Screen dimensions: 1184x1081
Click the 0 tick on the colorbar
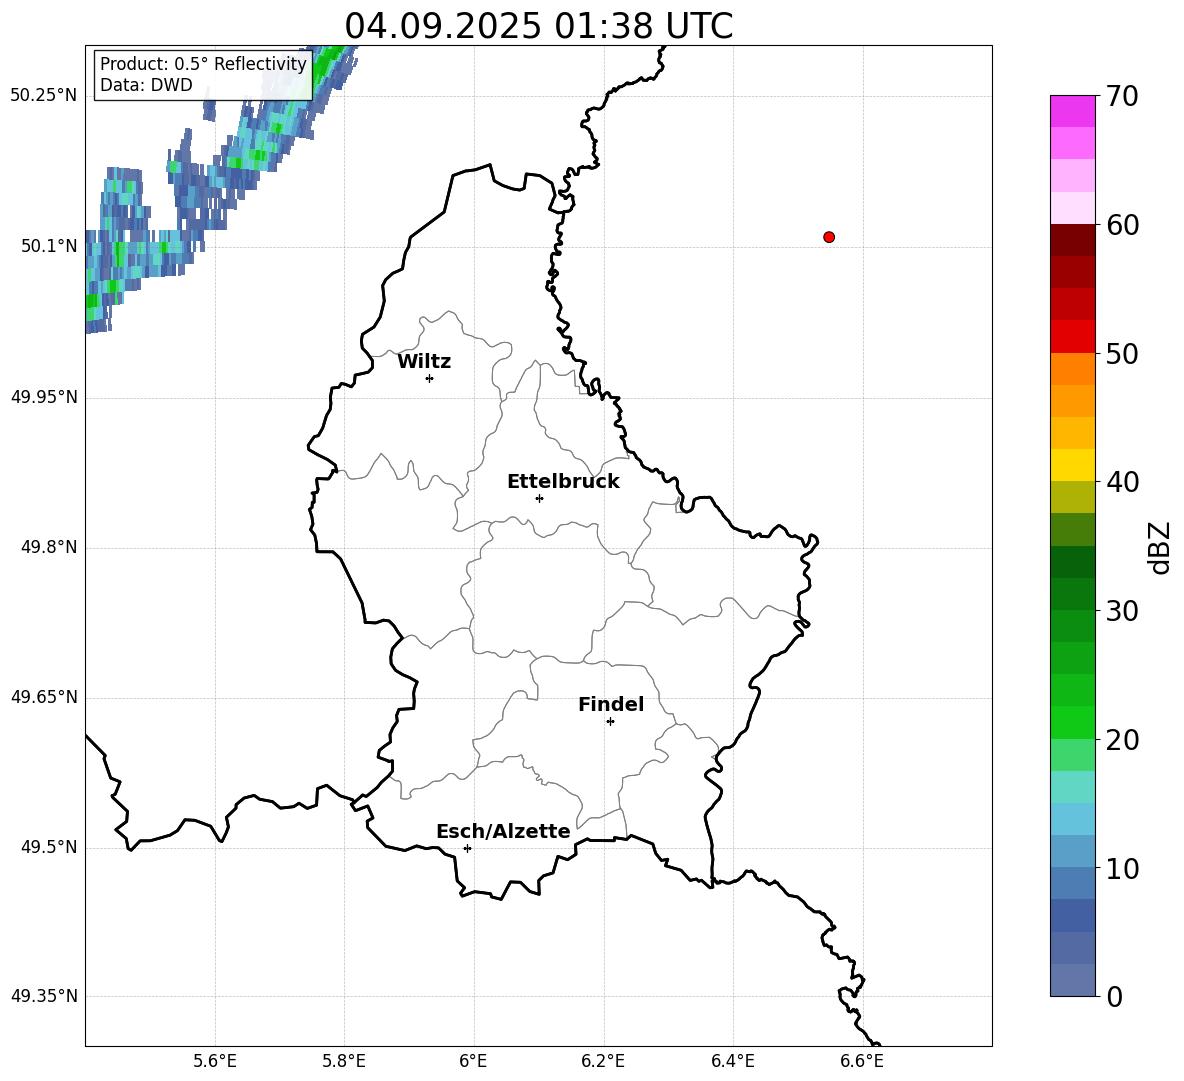pos(1114,996)
